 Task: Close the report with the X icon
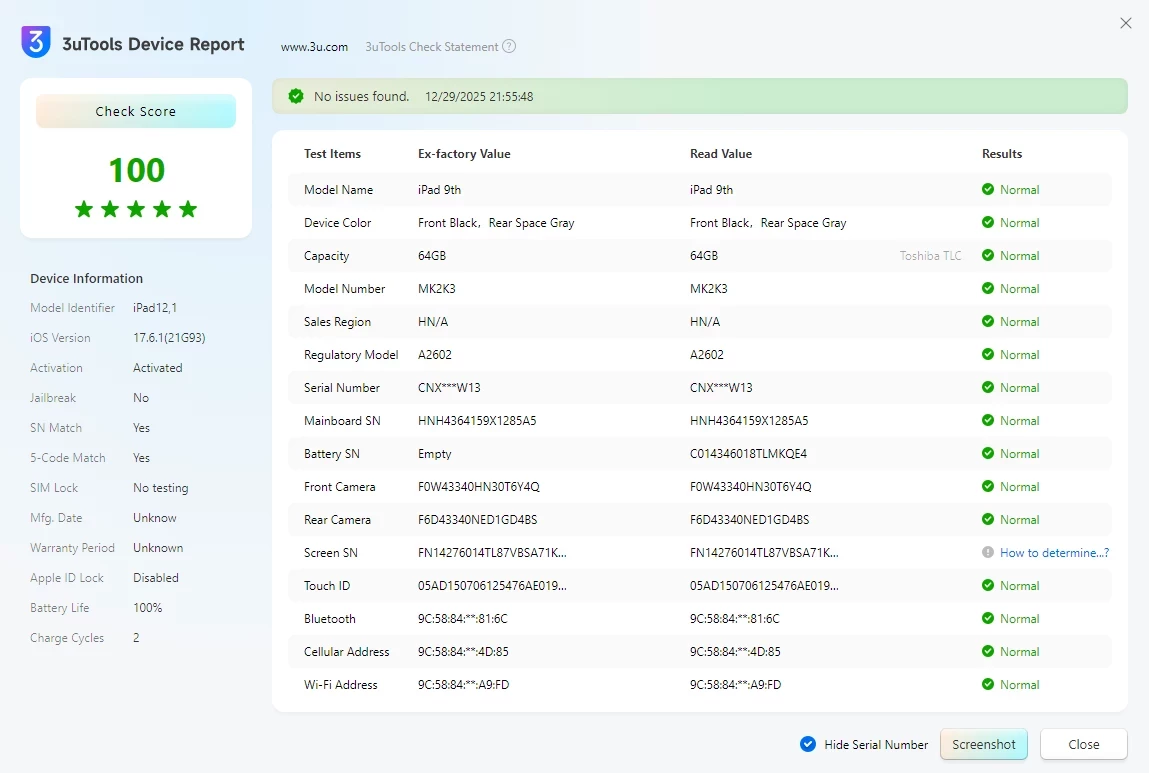[x=1126, y=23]
